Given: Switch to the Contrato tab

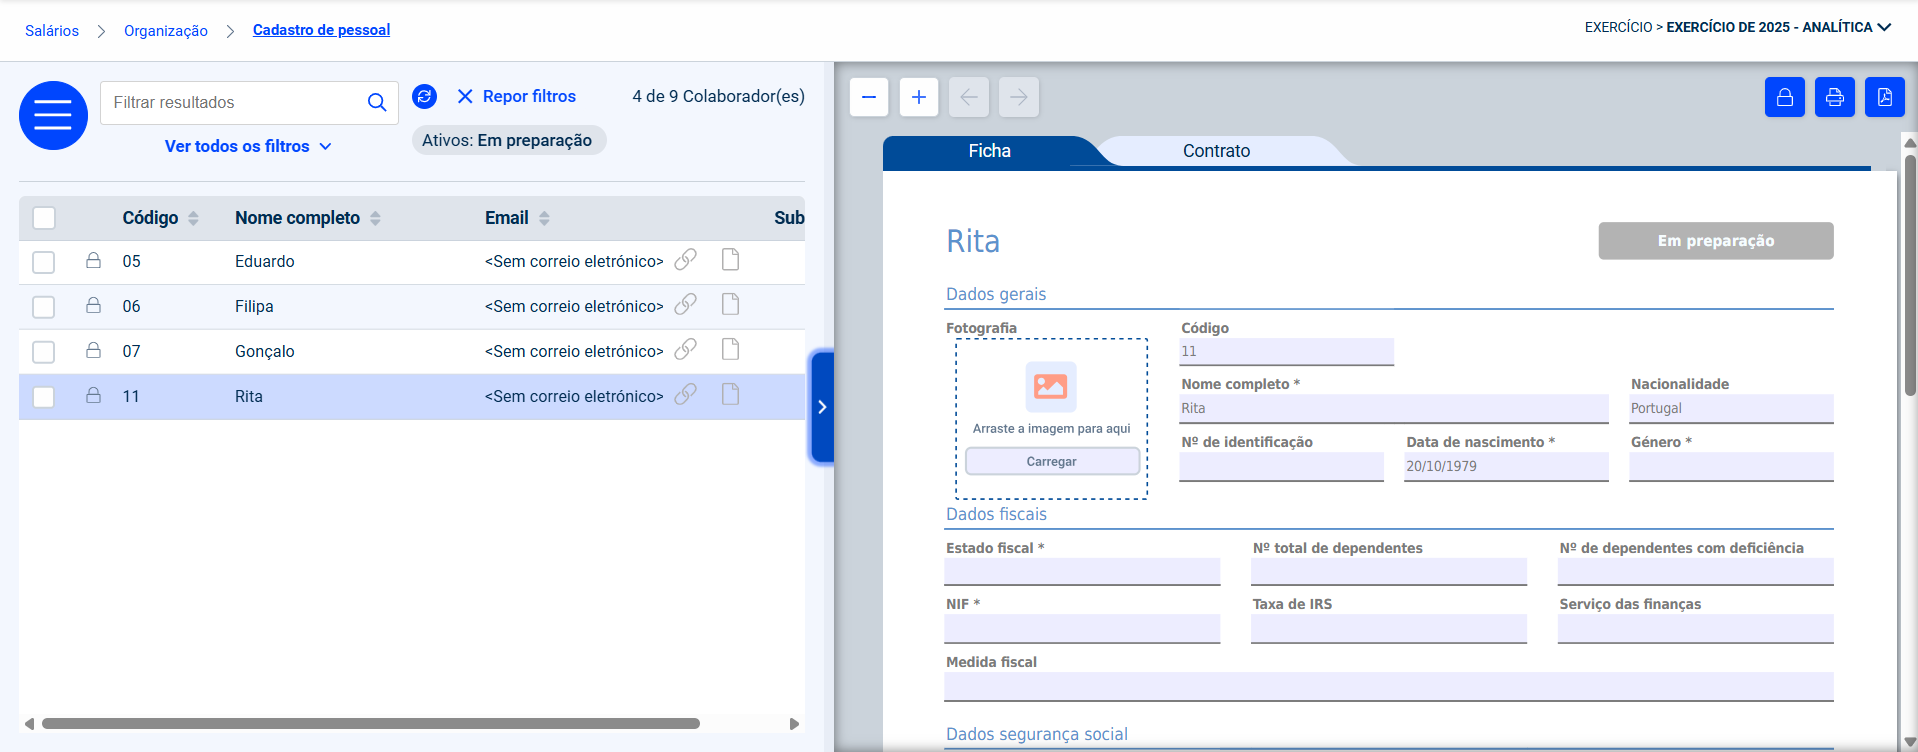Looking at the screenshot, I should [1216, 151].
